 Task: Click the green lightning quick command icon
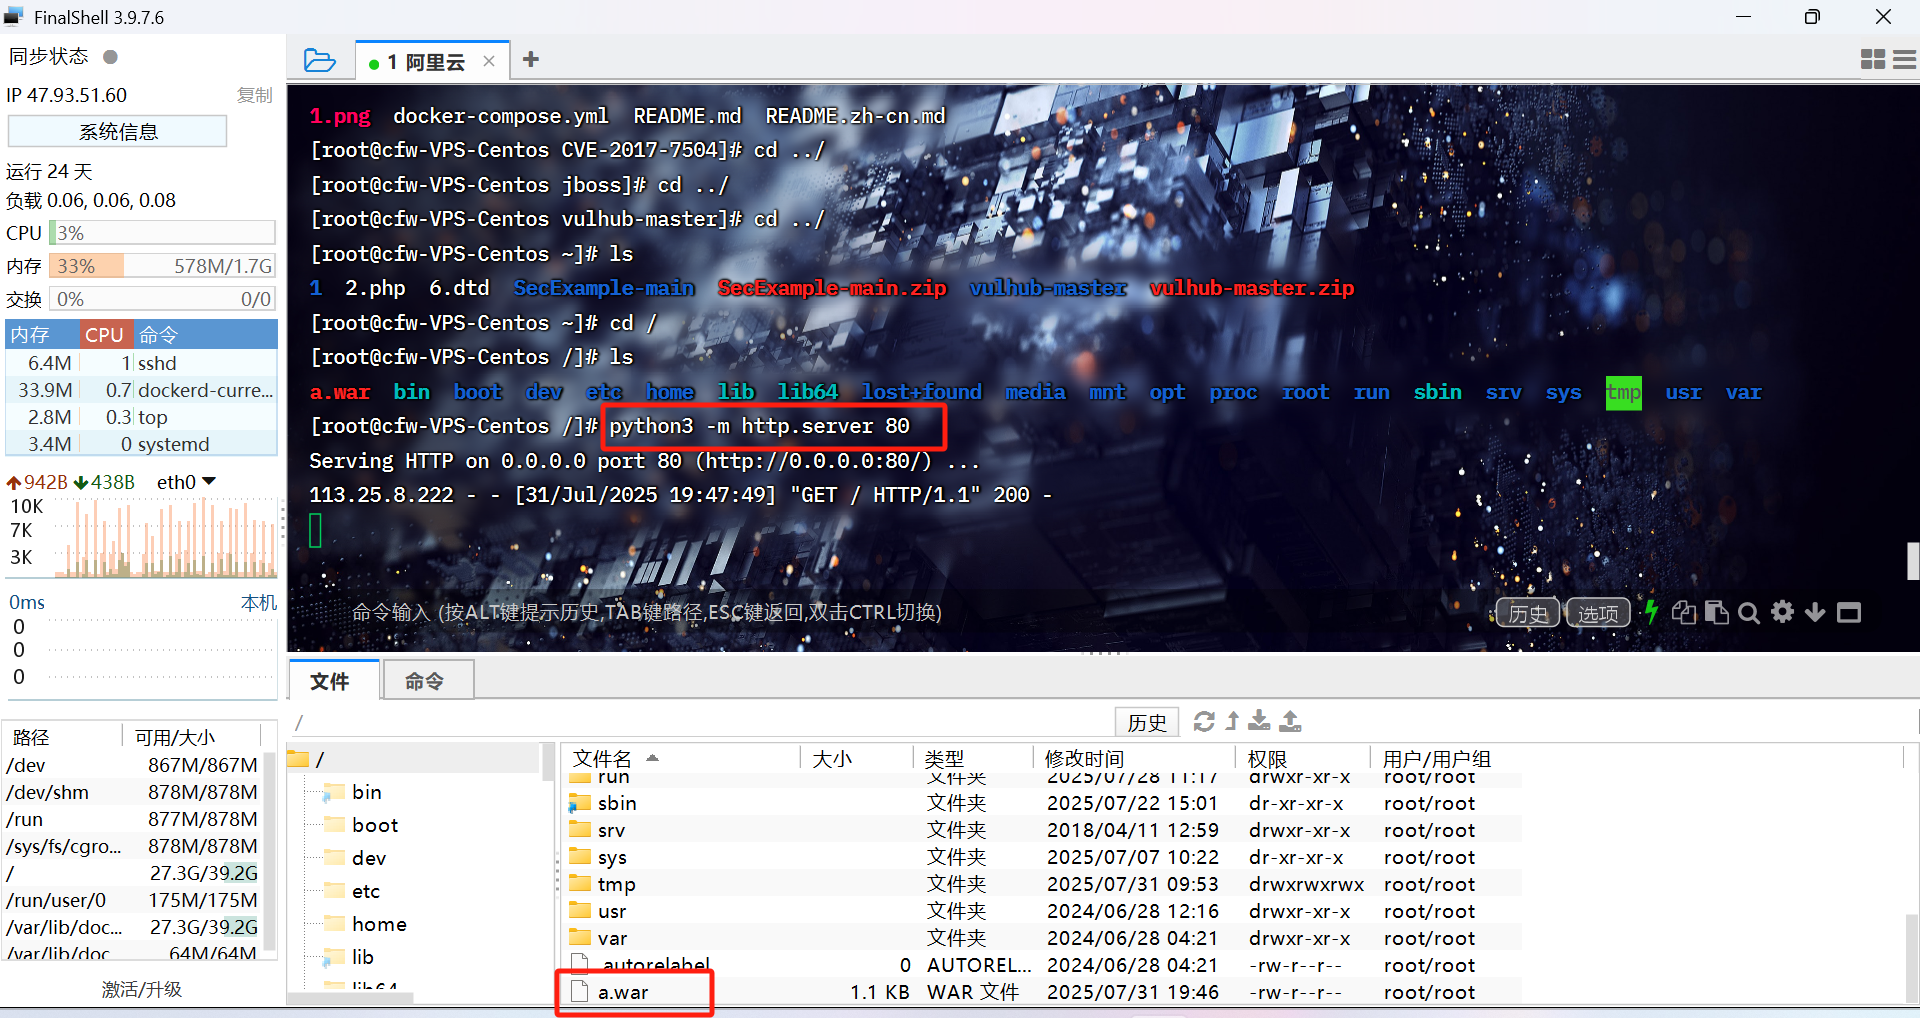click(1651, 611)
